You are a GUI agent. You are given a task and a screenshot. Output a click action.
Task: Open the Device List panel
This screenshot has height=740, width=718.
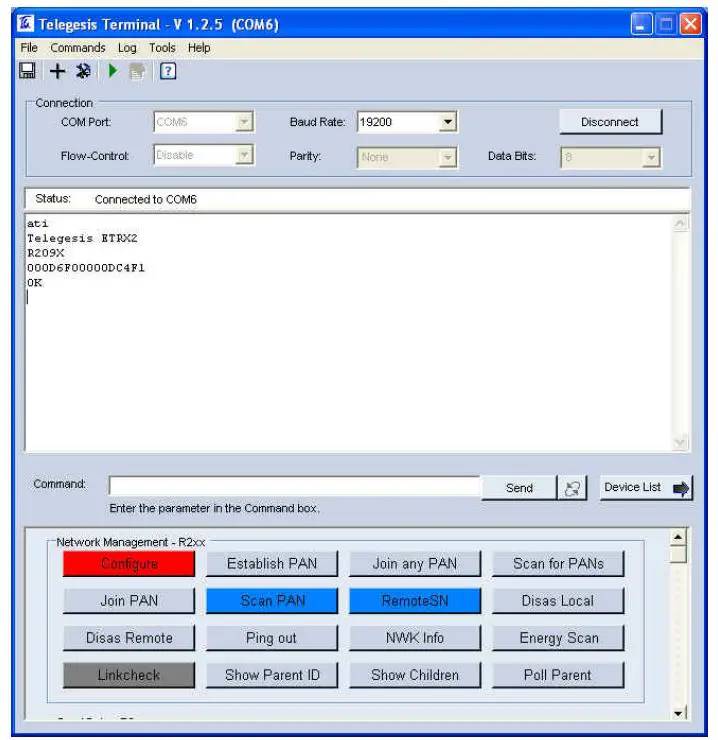pos(646,488)
